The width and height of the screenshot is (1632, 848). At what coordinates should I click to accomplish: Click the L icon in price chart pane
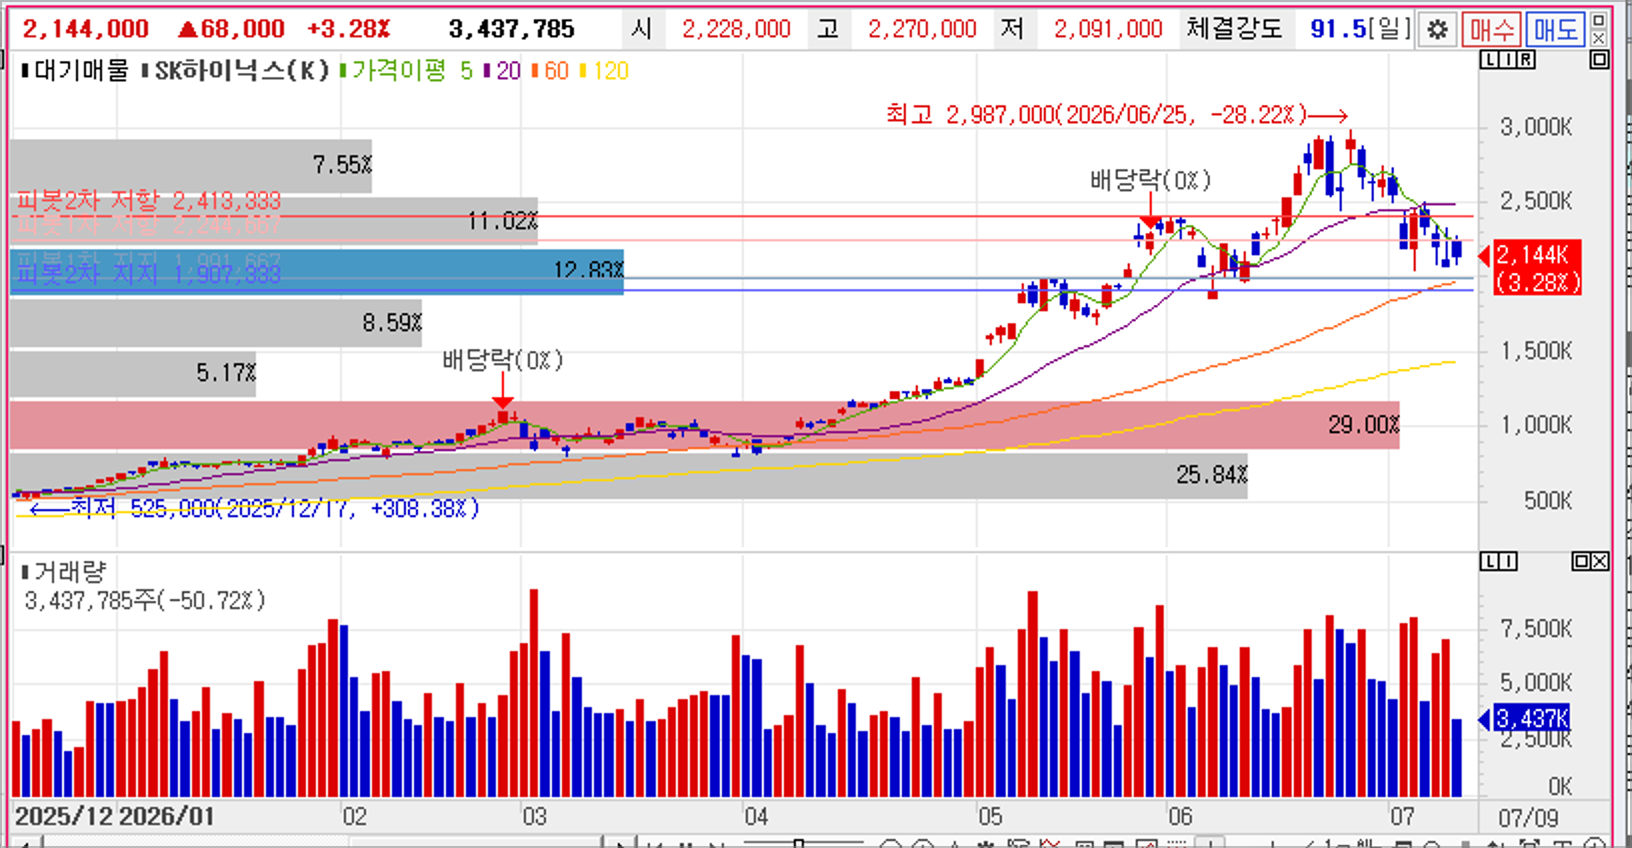1489,60
